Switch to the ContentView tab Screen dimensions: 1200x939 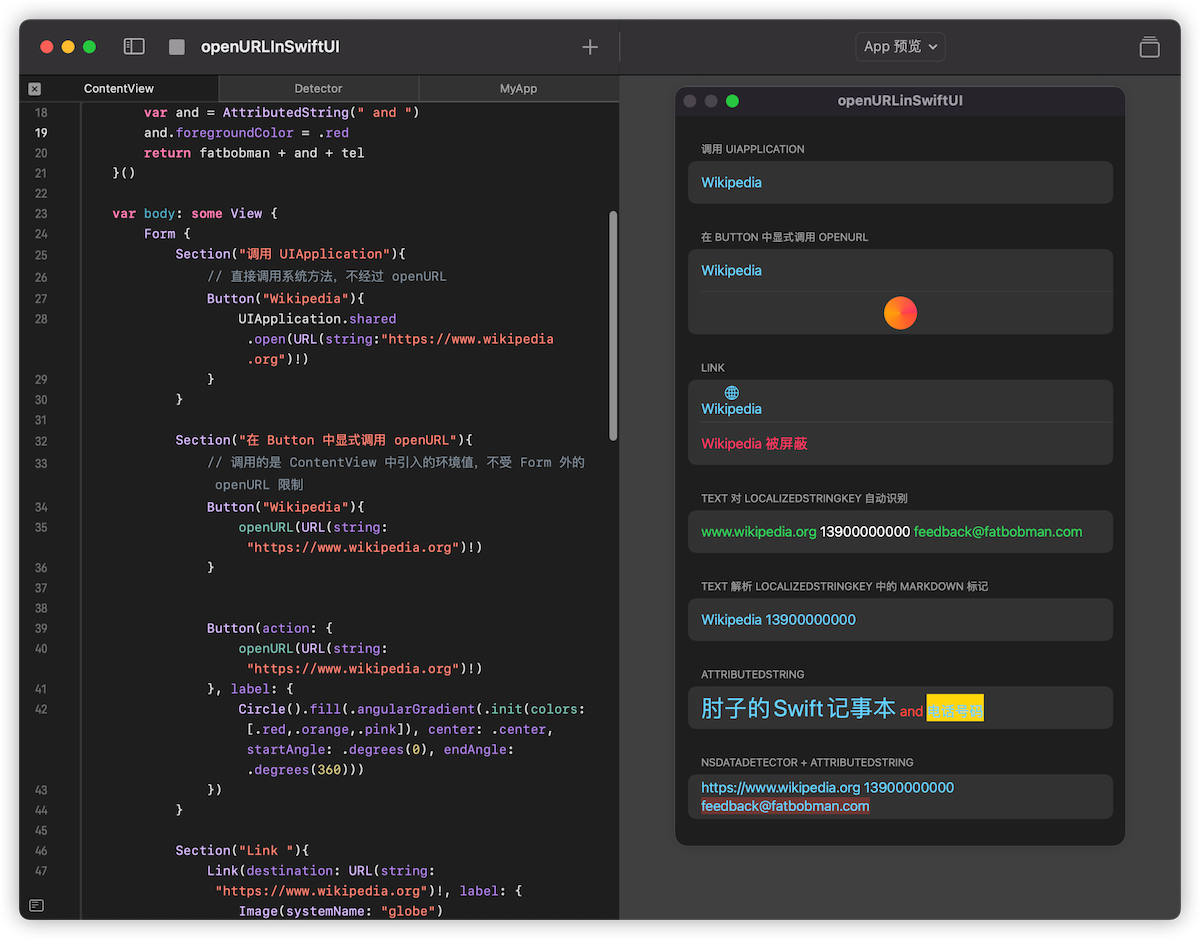(119, 89)
